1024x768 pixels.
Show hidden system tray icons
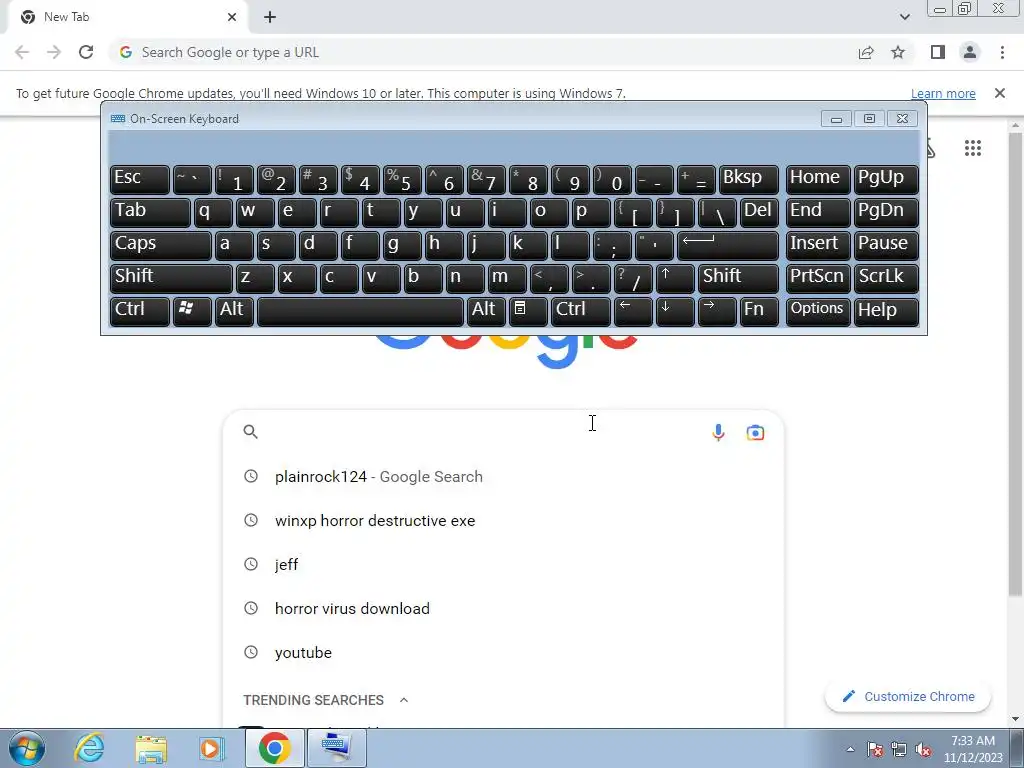850,749
